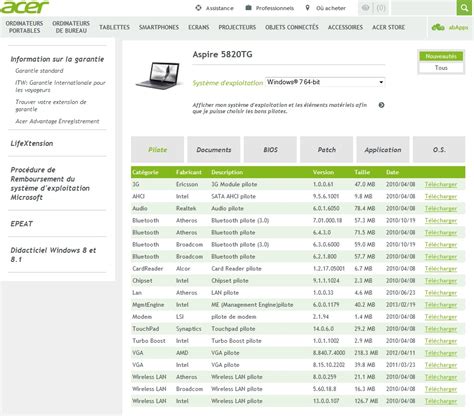The image size is (474, 416).
Task: Open Information sur la garantie
Action: point(57,59)
